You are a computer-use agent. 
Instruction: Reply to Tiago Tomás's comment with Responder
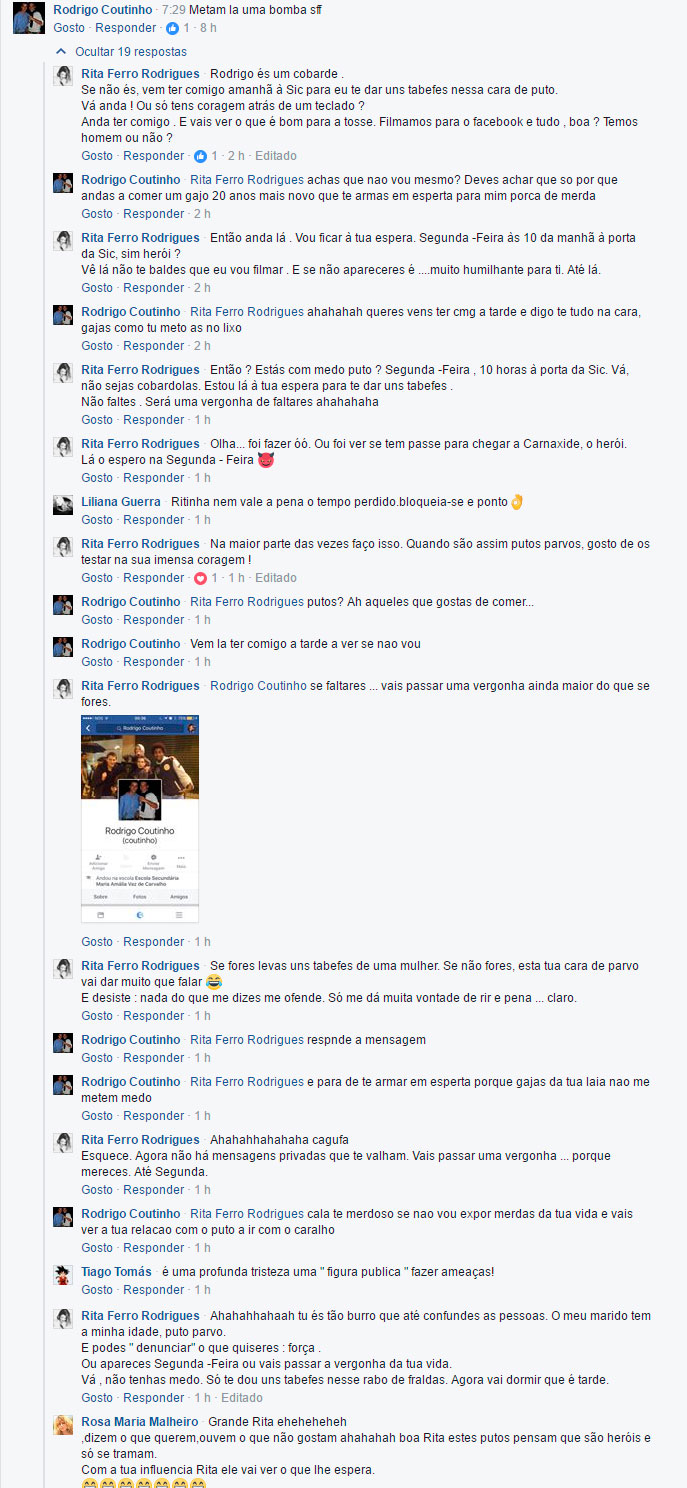tap(154, 1290)
